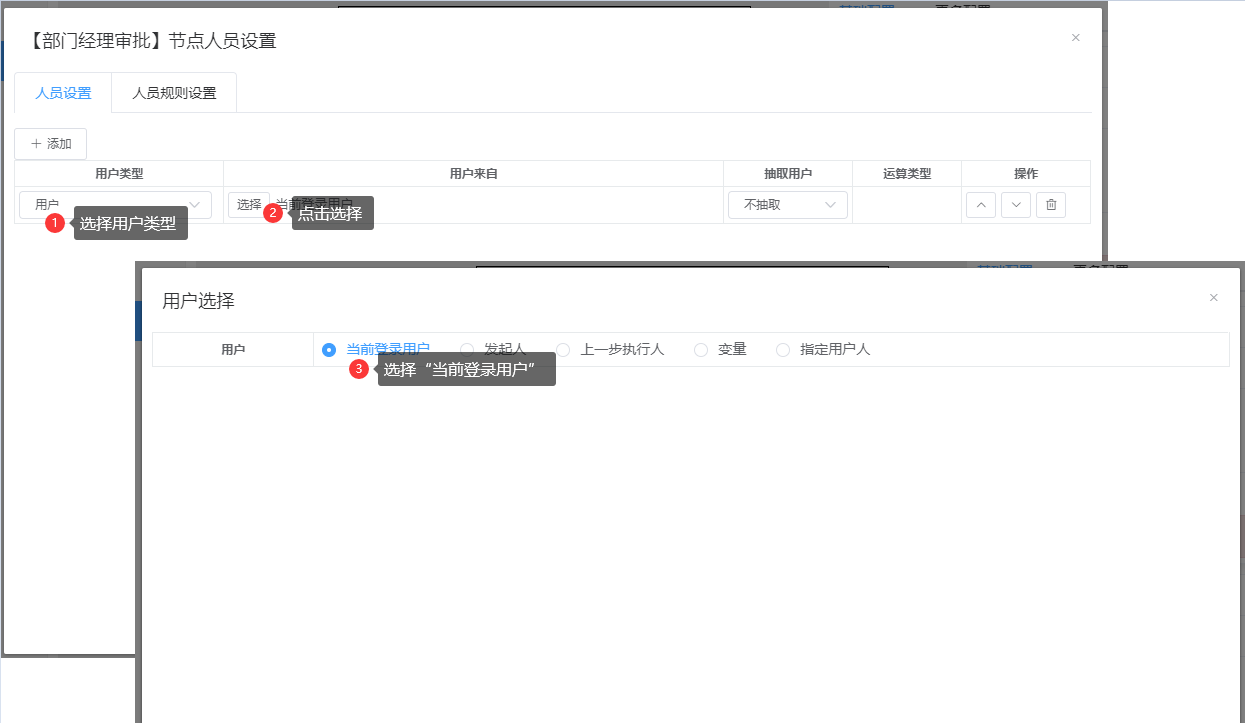The width and height of the screenshot is (1245, 723).
Task: Expand the 不抽取 dropdown
Action: [788, 205]
